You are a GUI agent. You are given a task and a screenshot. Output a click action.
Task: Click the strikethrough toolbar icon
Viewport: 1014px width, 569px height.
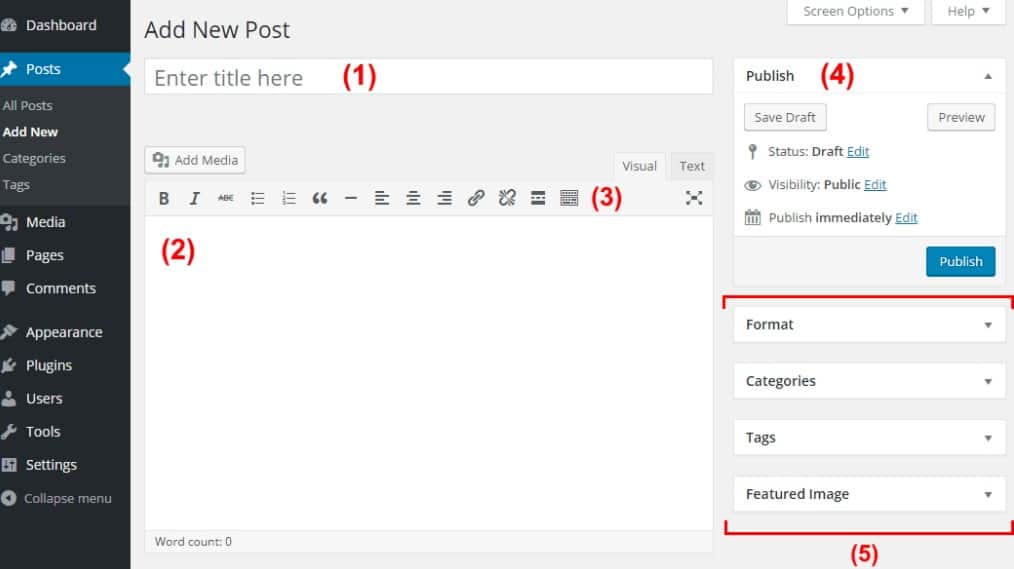pos(226,198)
